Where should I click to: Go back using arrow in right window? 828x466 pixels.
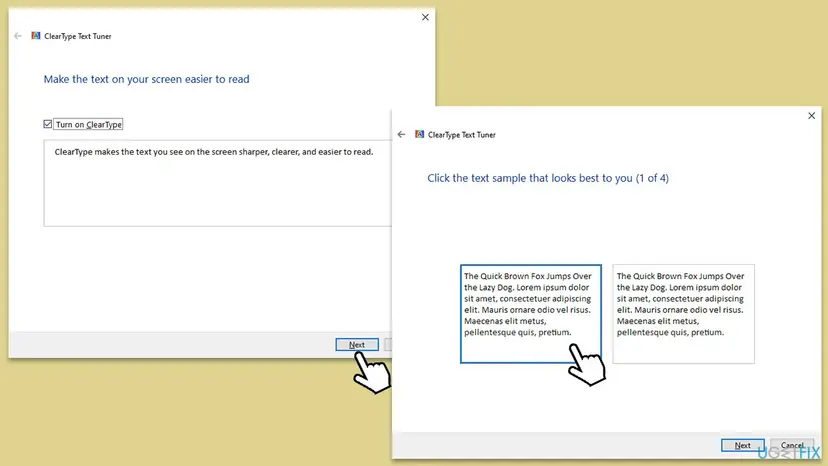tap(401, 134)
